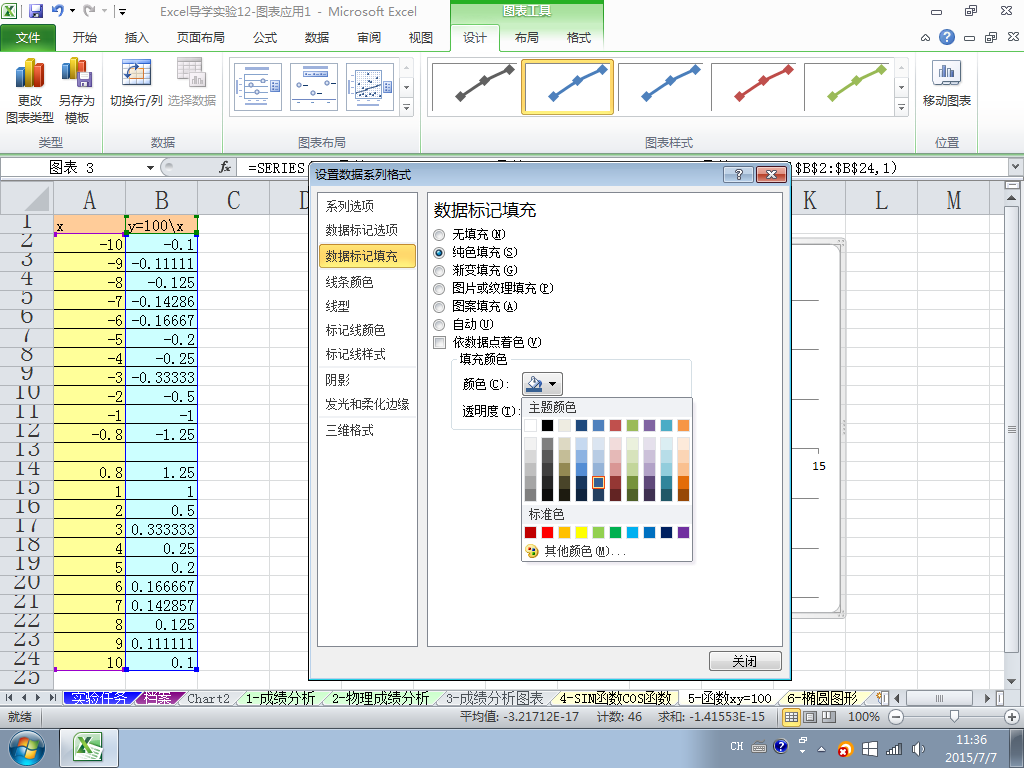
Task: Minimize the ribbon with caret icon
Action: click(925, 38)
